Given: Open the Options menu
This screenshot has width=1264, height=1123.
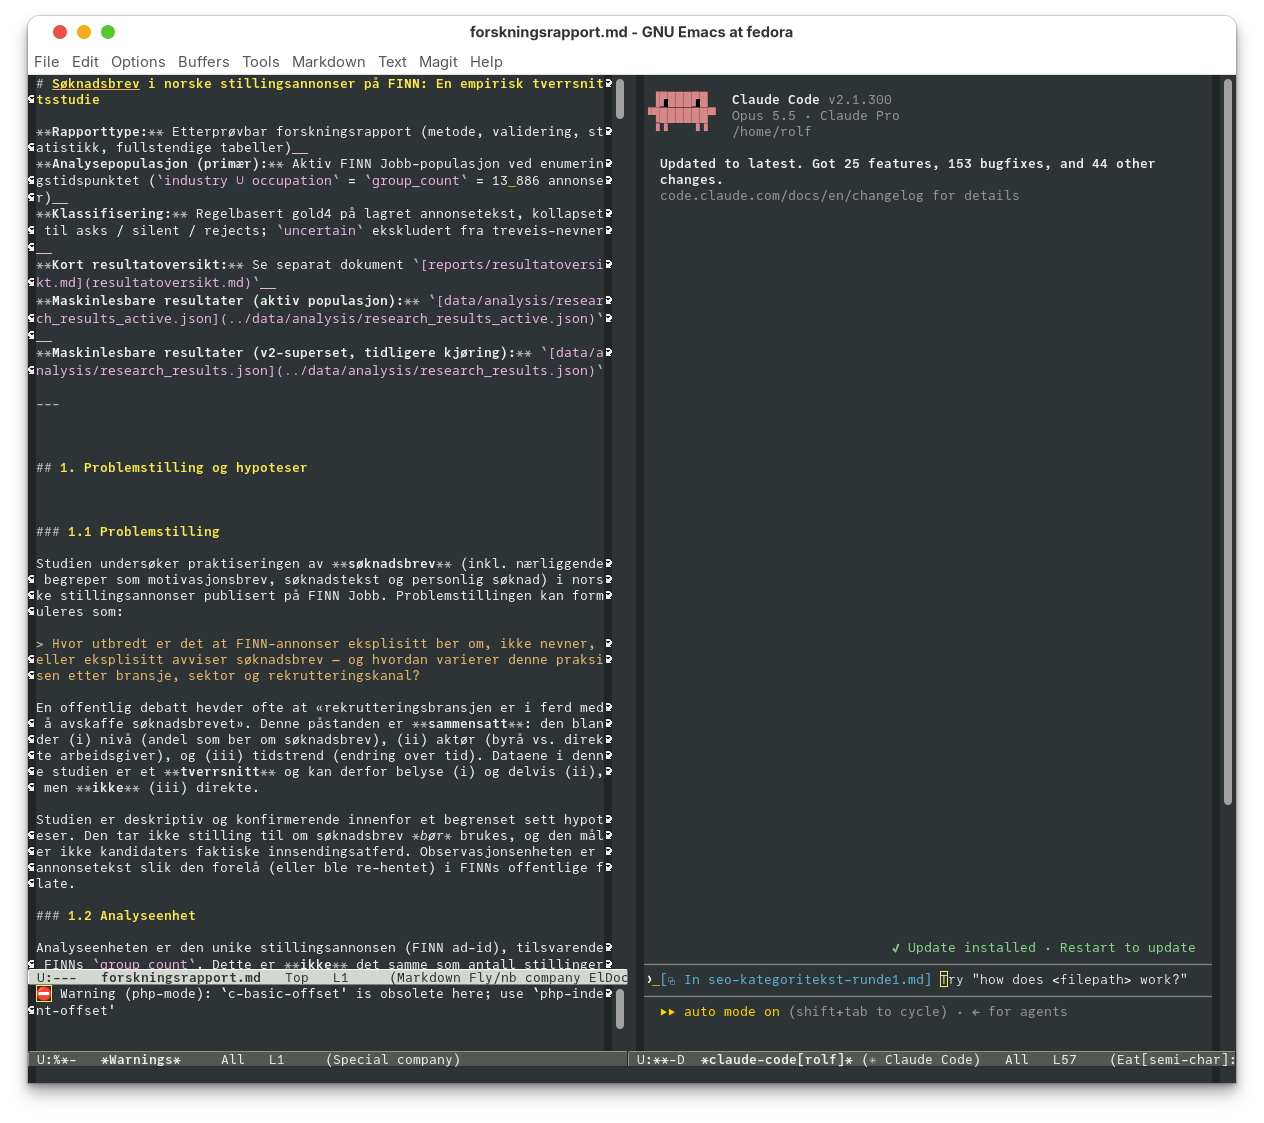Looking at the screenshot, I should (x=138, y=62).
